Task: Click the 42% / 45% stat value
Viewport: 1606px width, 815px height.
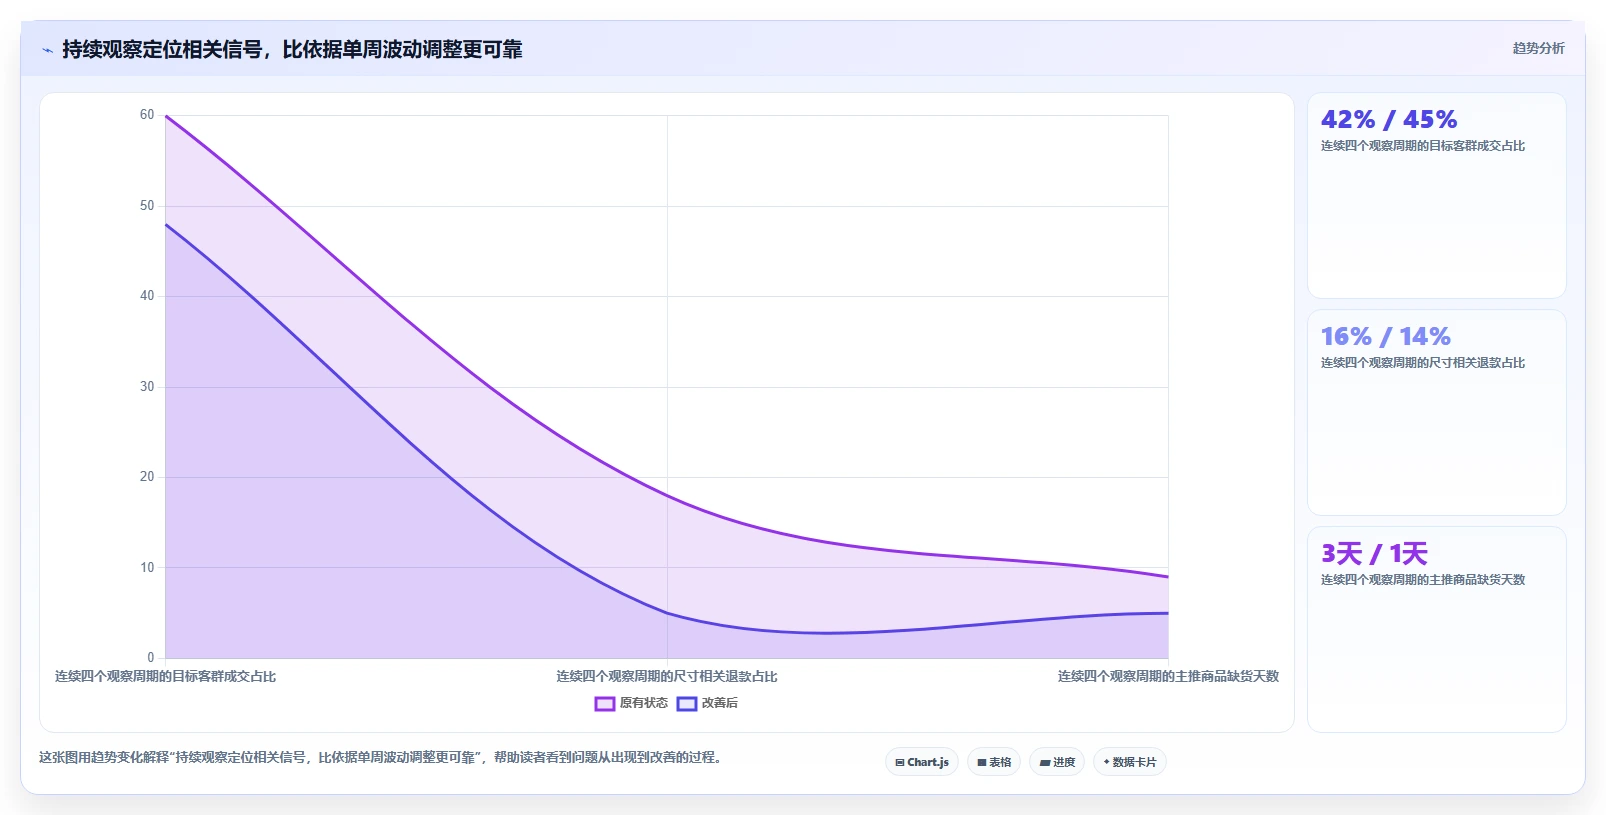Action: [x=1389, y=120]
